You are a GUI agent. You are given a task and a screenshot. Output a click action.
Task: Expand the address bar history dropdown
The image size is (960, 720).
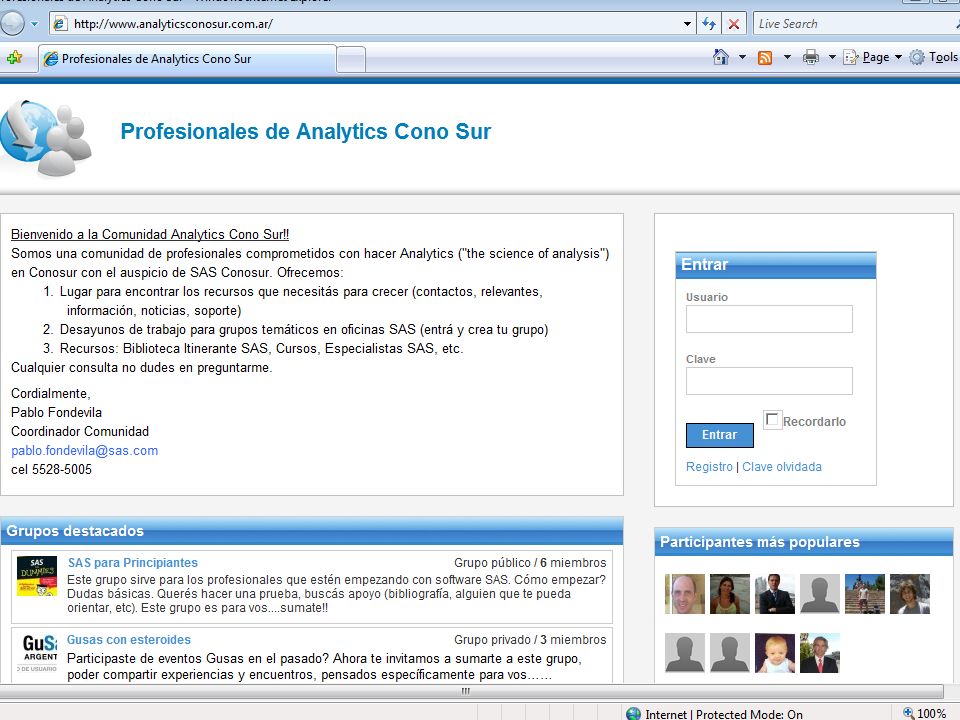(x=688, y=24)
